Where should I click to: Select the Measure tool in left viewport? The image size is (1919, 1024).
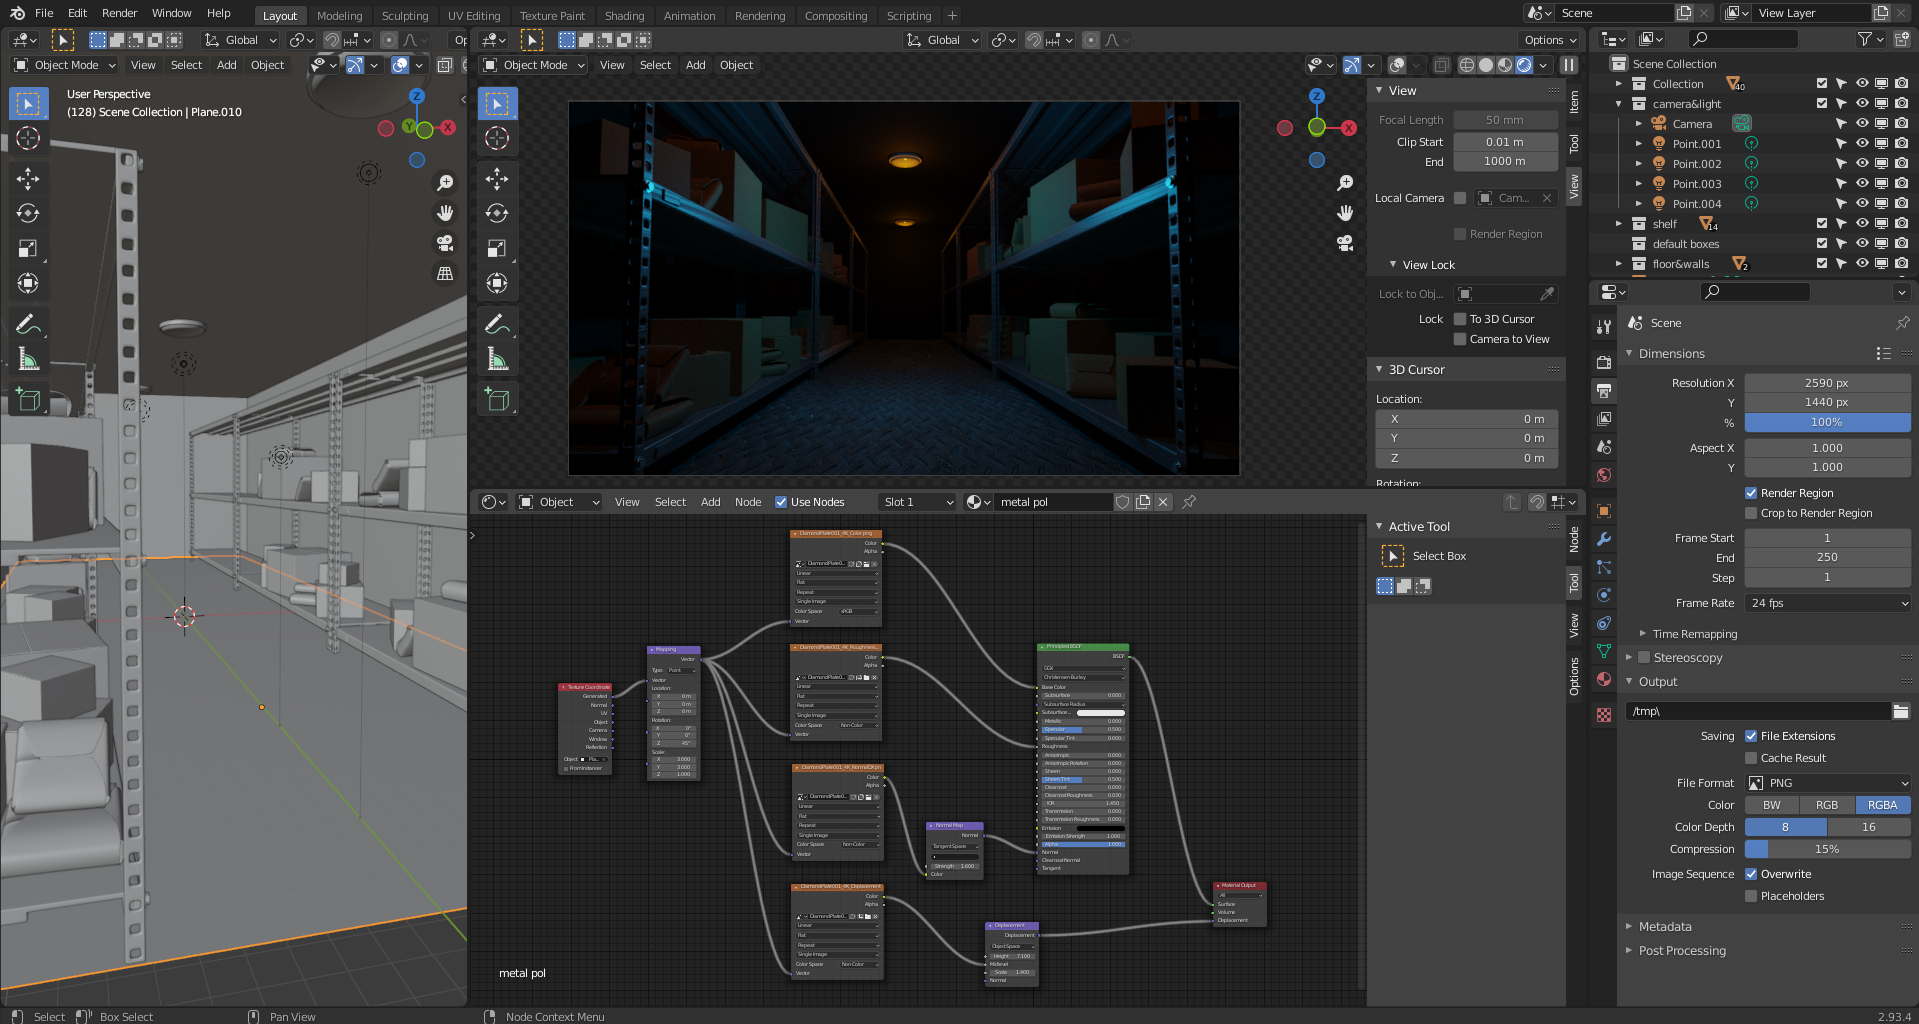tap(28, 359)
